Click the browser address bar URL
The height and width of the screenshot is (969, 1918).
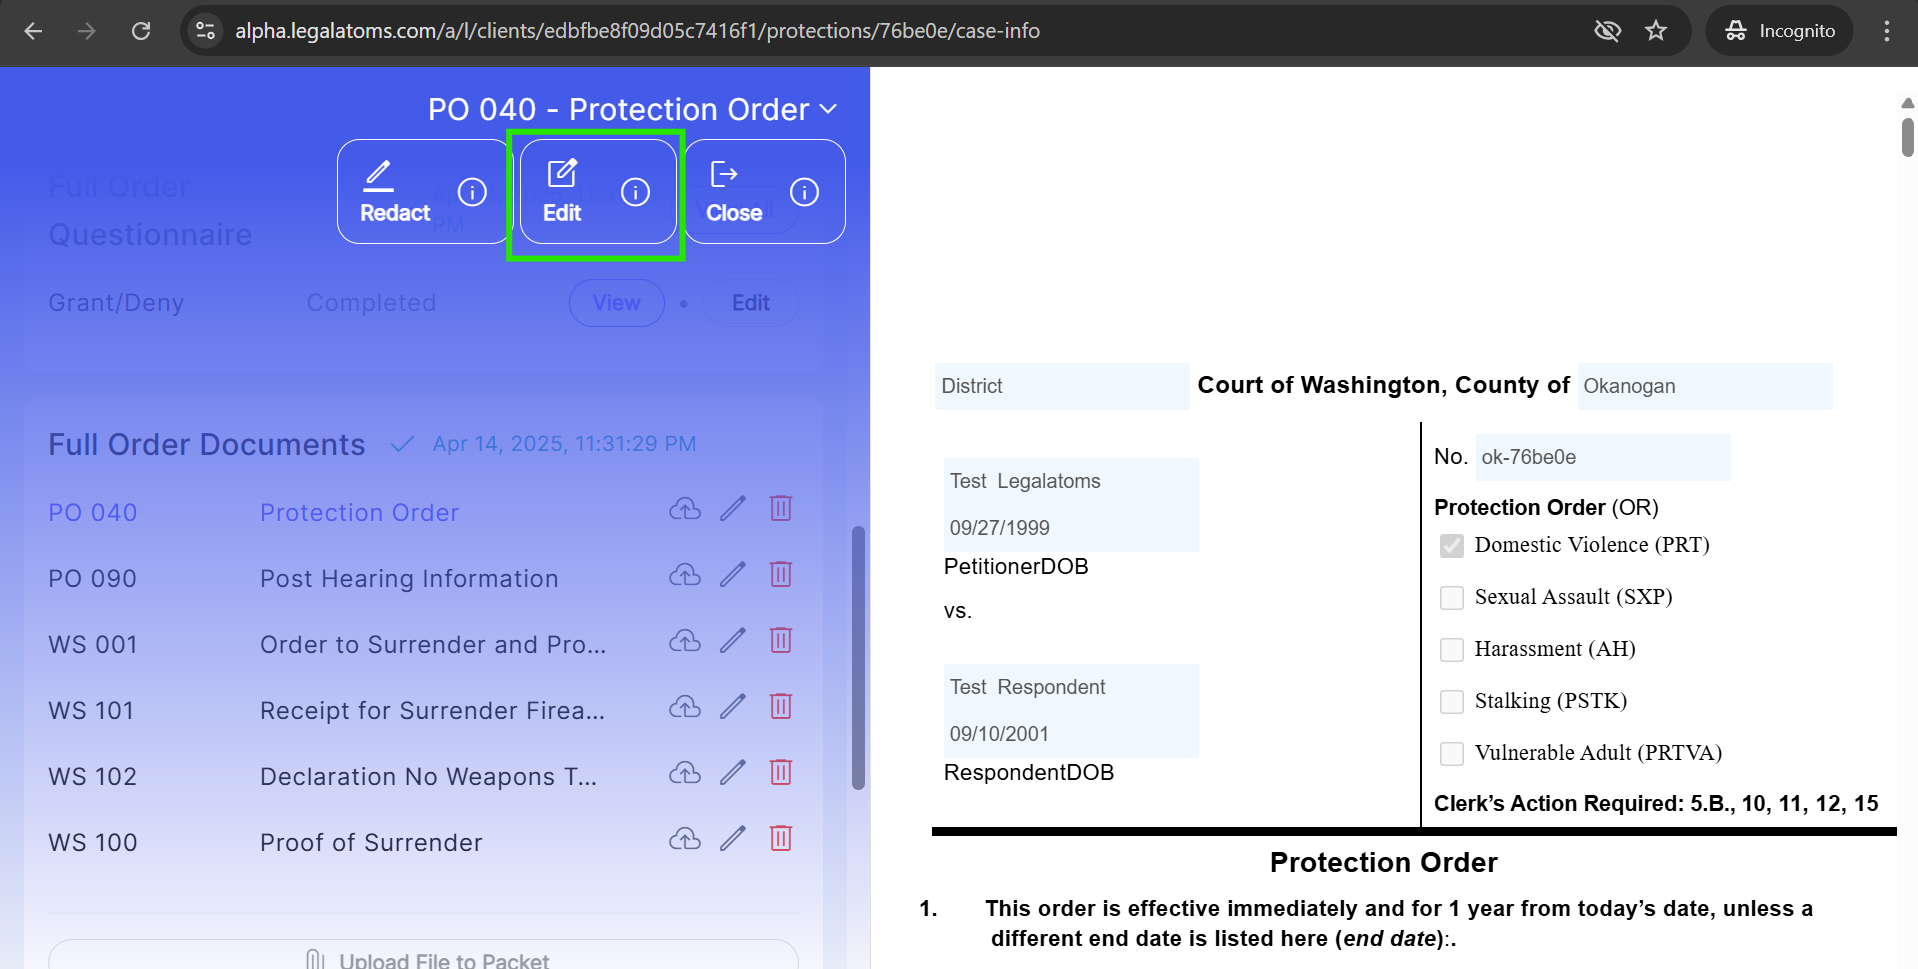pos(637,31)
